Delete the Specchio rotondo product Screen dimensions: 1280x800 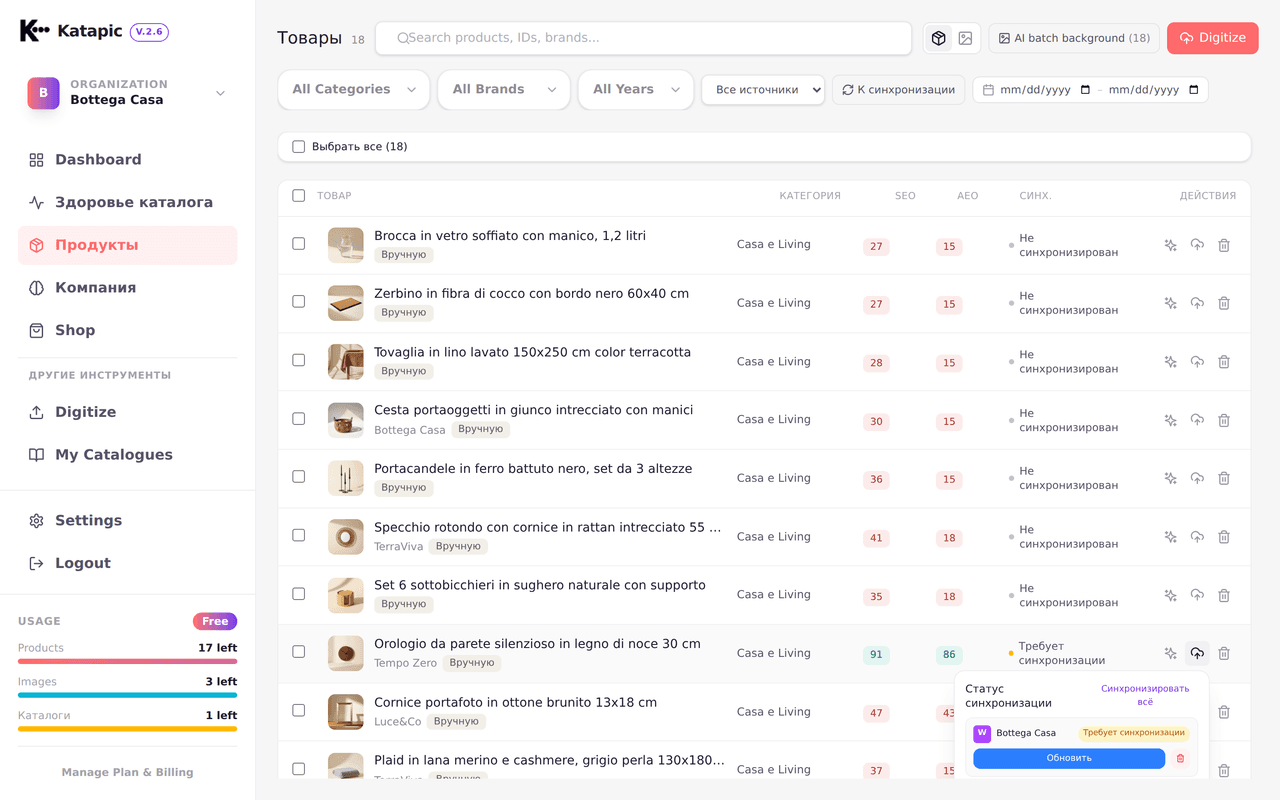1224,537
